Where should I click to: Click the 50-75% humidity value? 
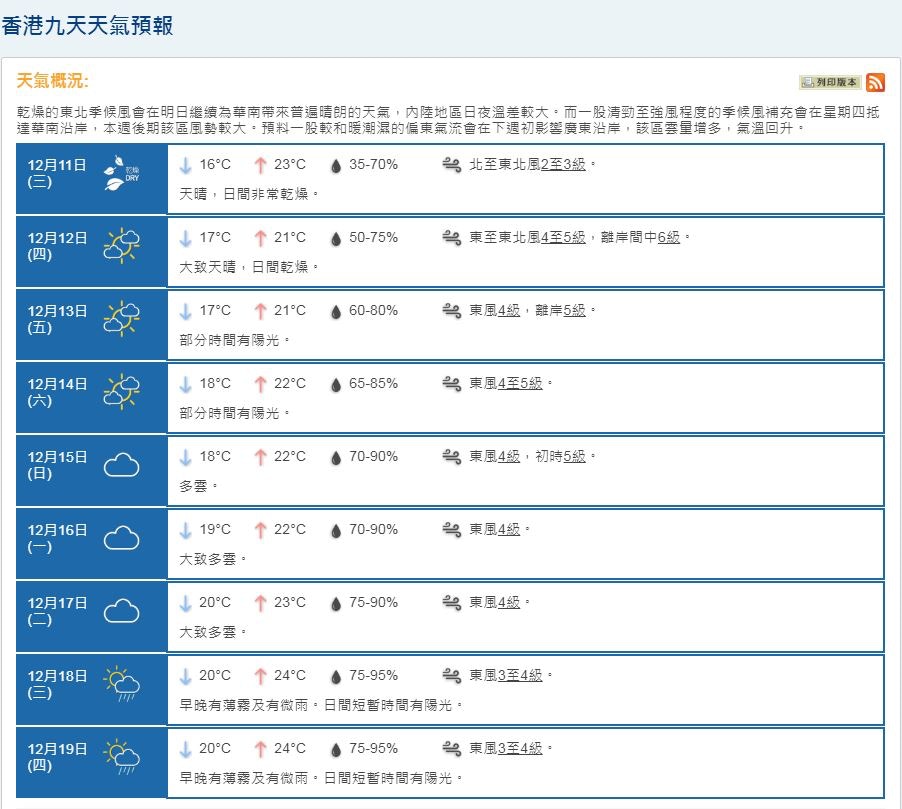[373, 238]
